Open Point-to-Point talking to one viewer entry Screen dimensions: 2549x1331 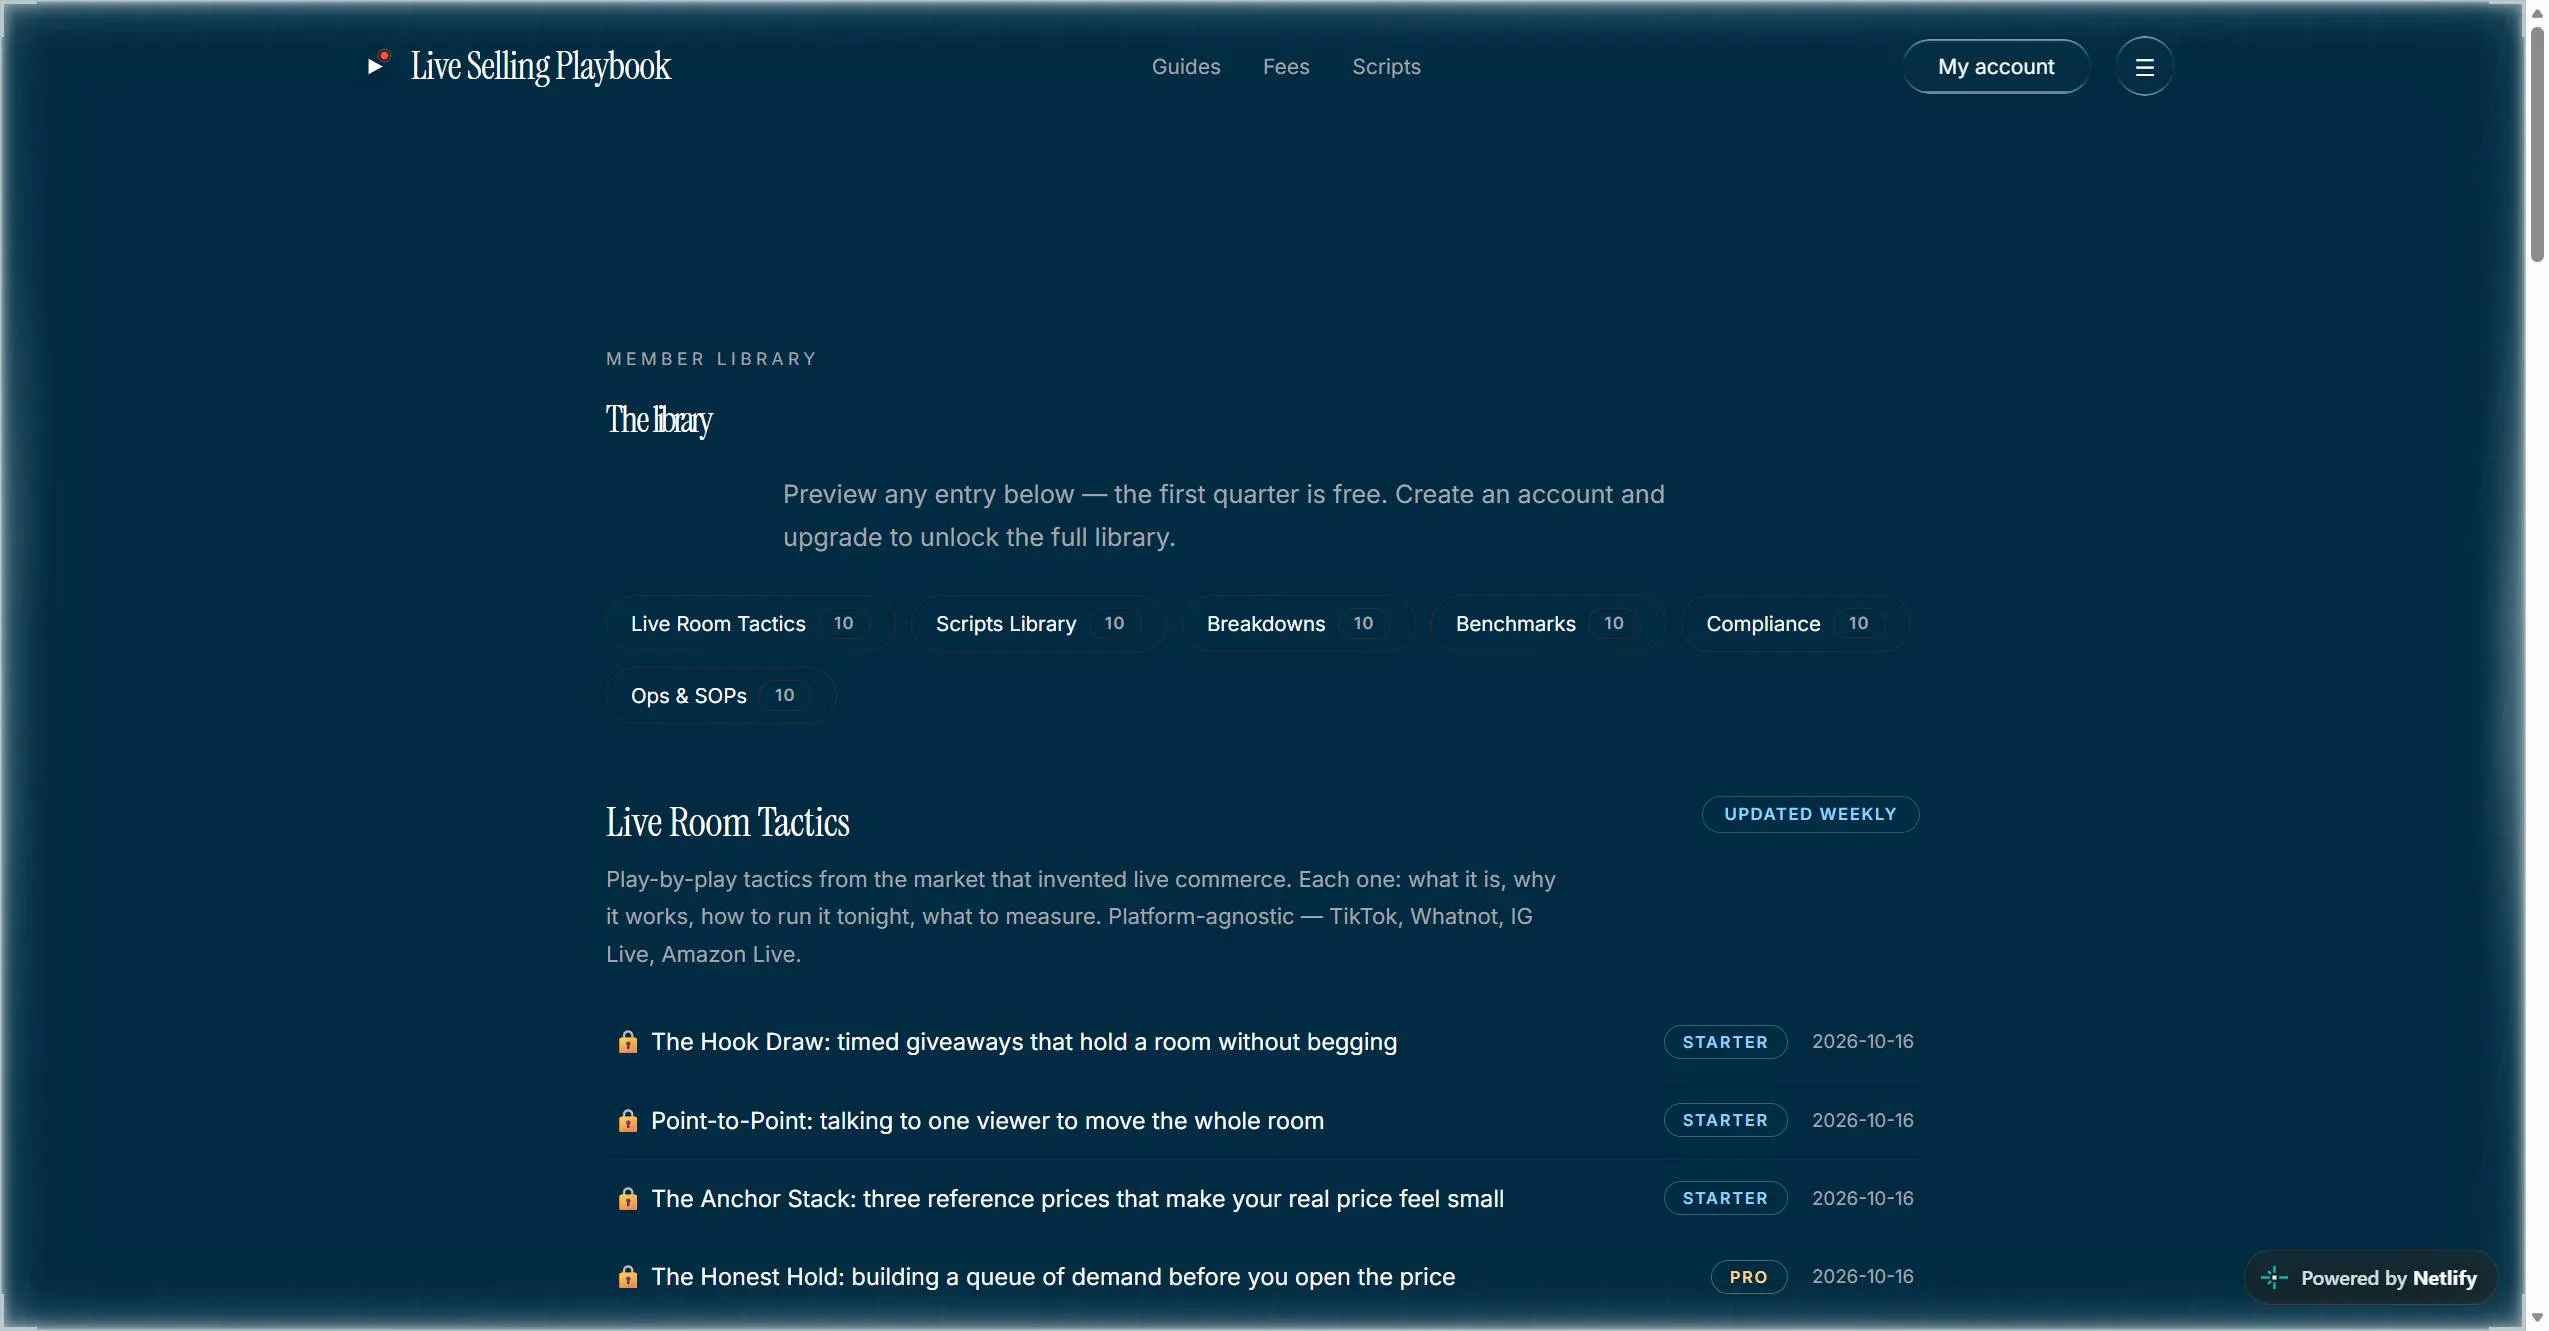pyautogui.click(x=987, y=1121)
